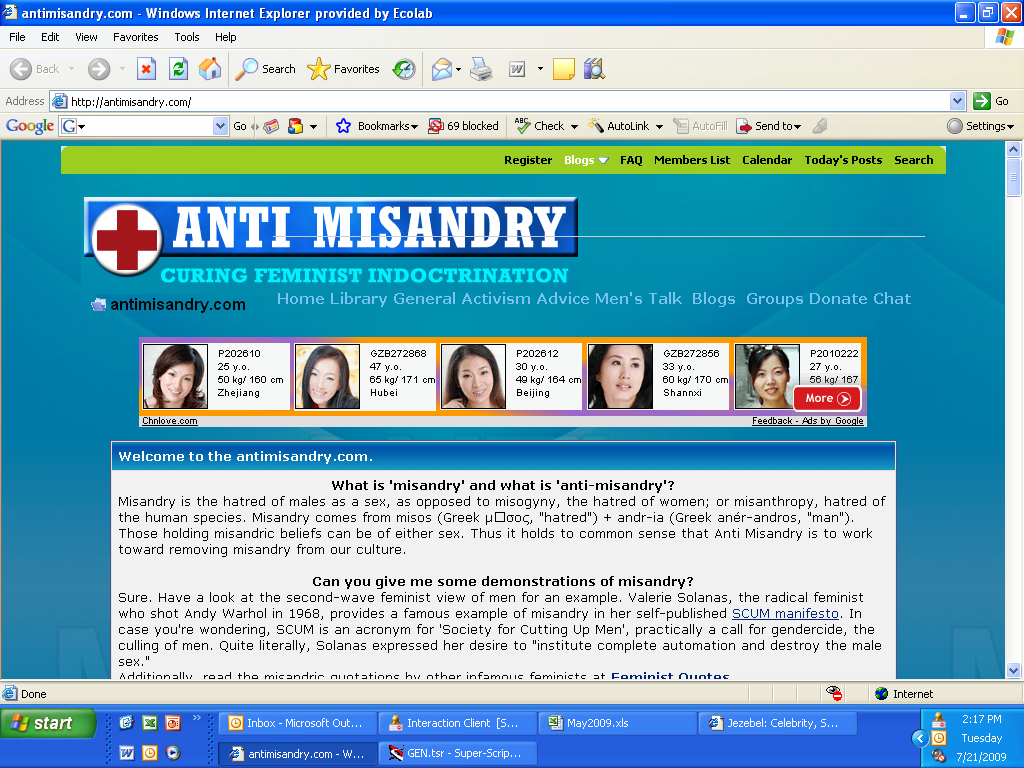Viewport: 1024px width, 768px height.
Task: Open the Google Bookmarks dropdown
Action: pos(376,126)
